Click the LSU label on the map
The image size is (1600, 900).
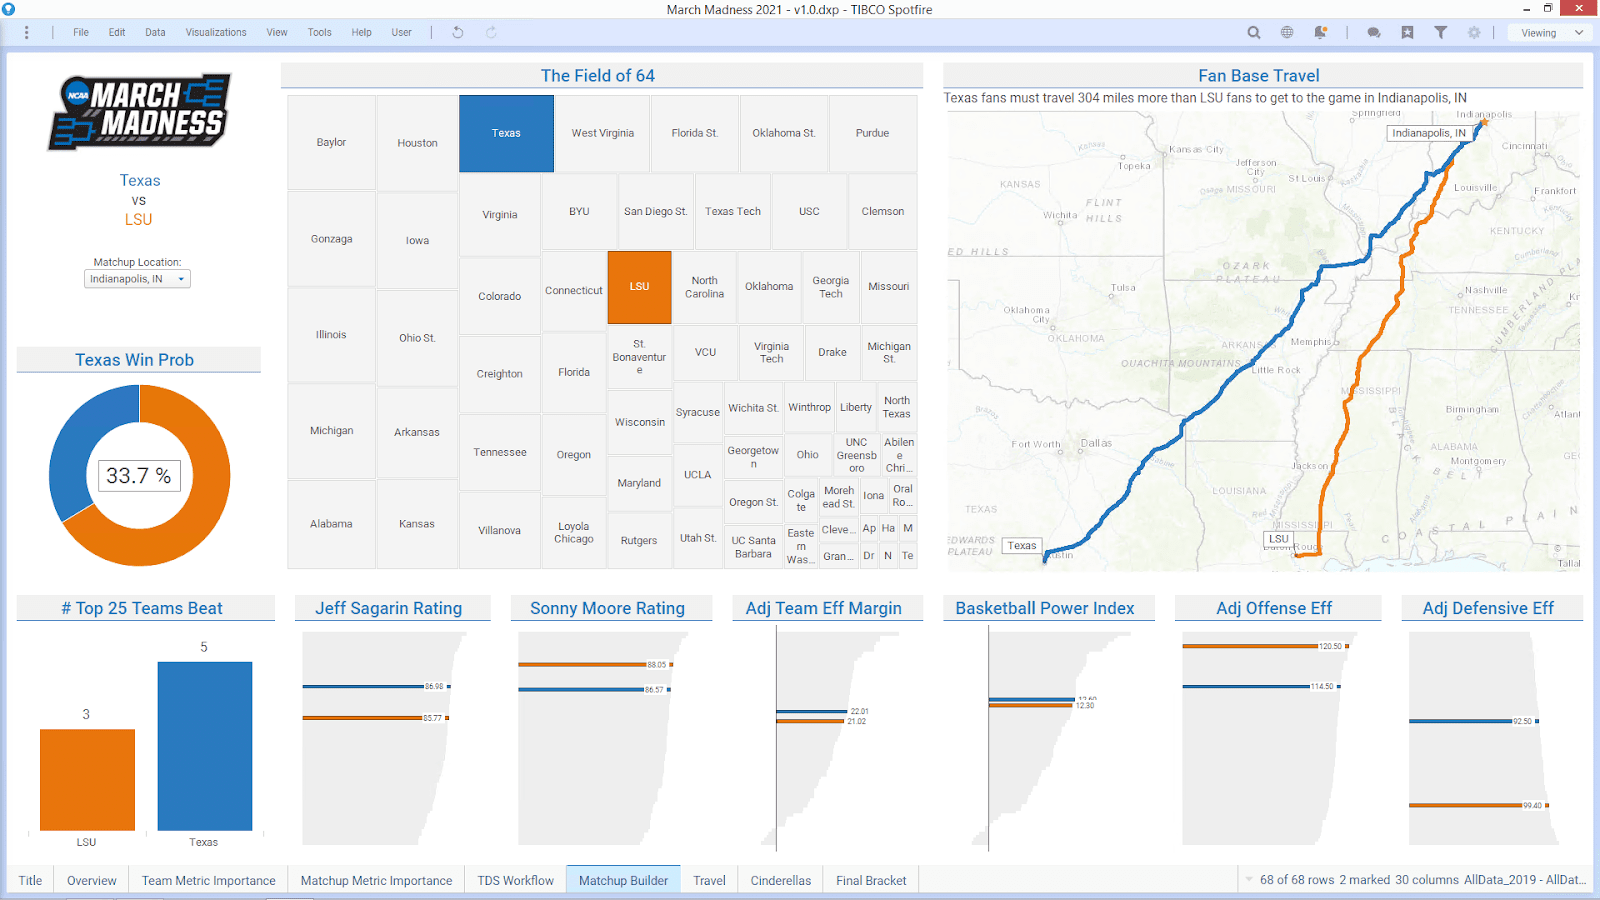click(1279, 539)
